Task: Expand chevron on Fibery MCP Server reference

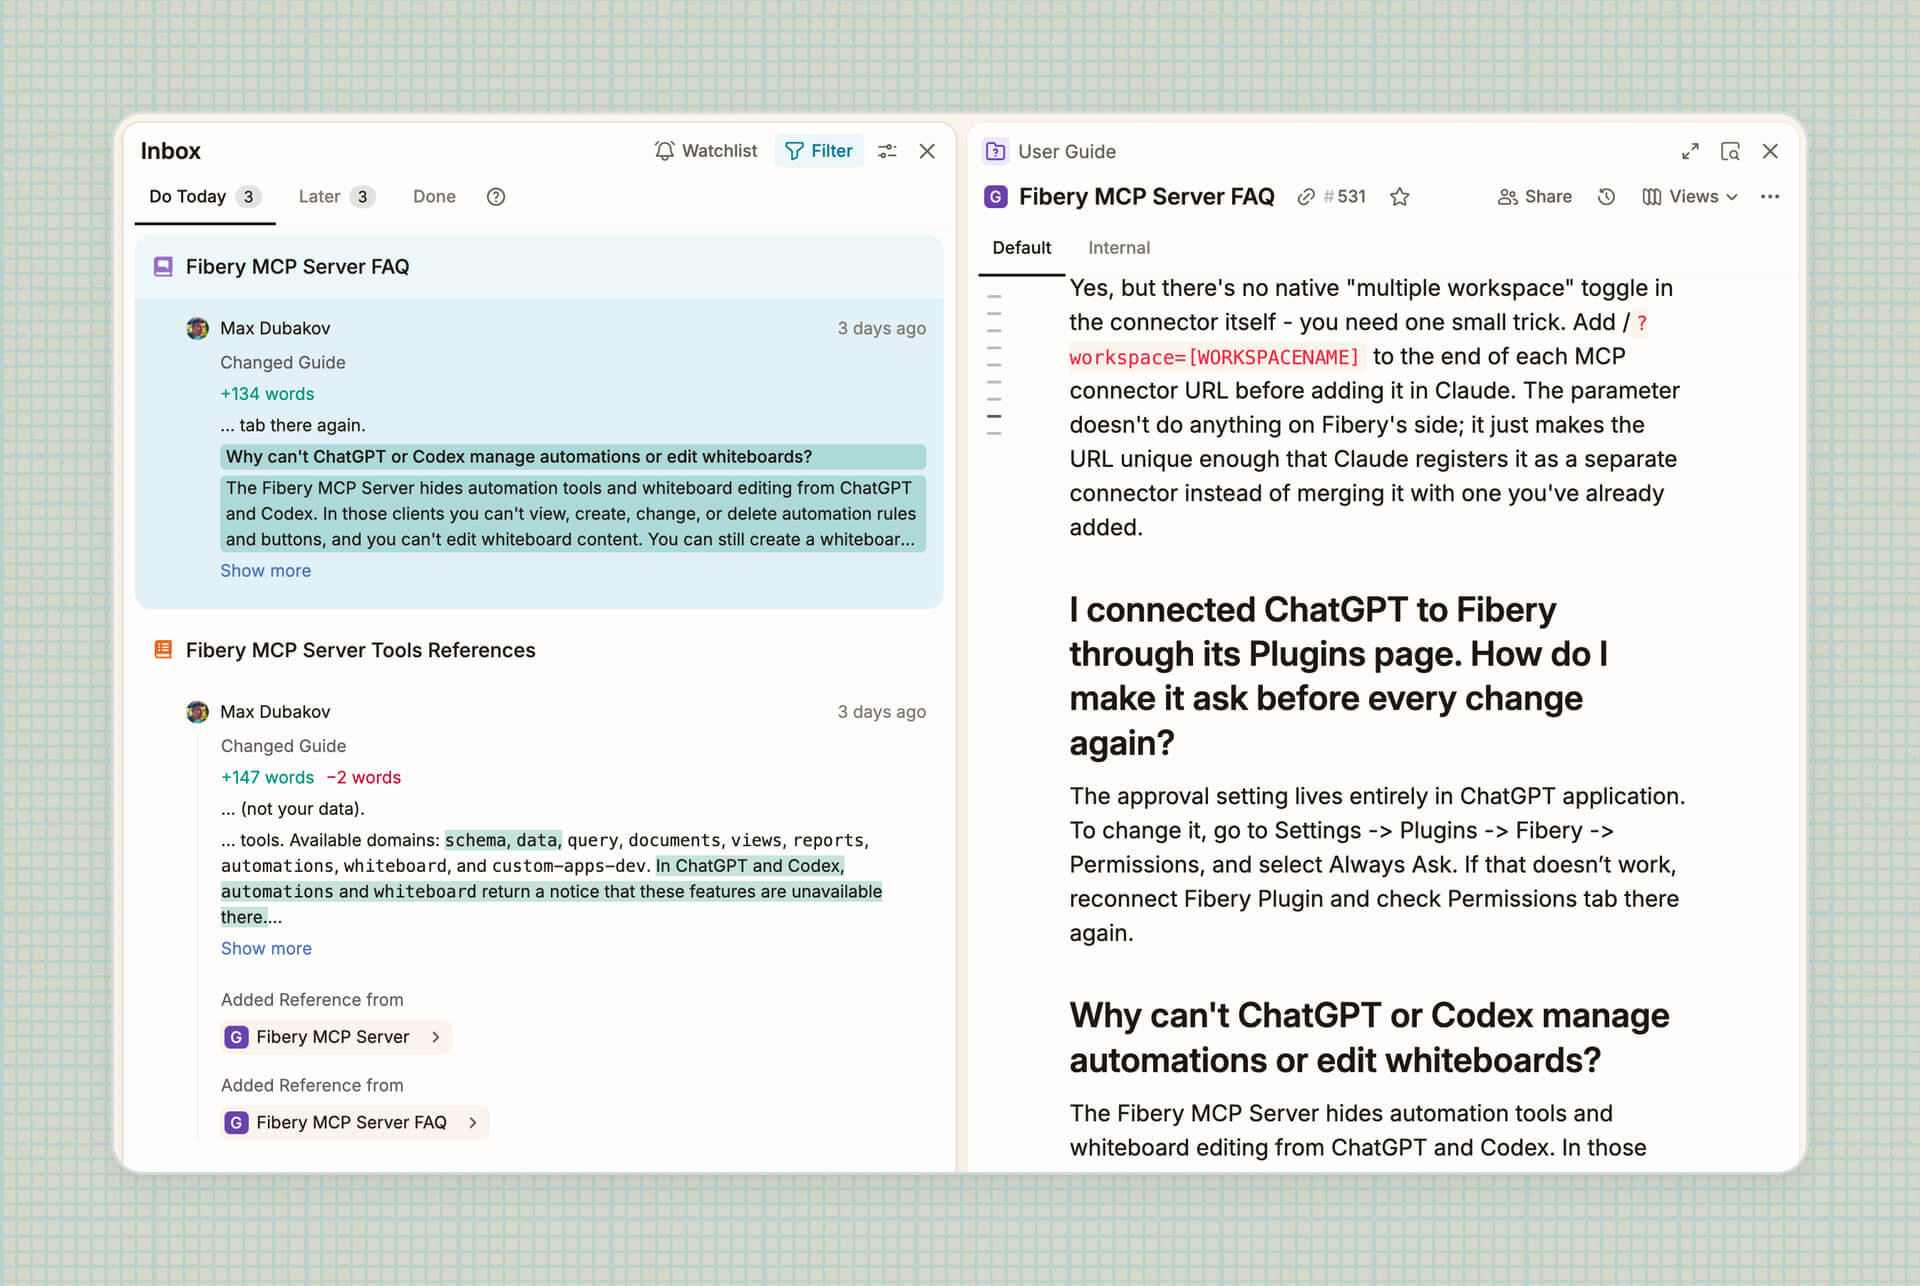Action: 436,1037
